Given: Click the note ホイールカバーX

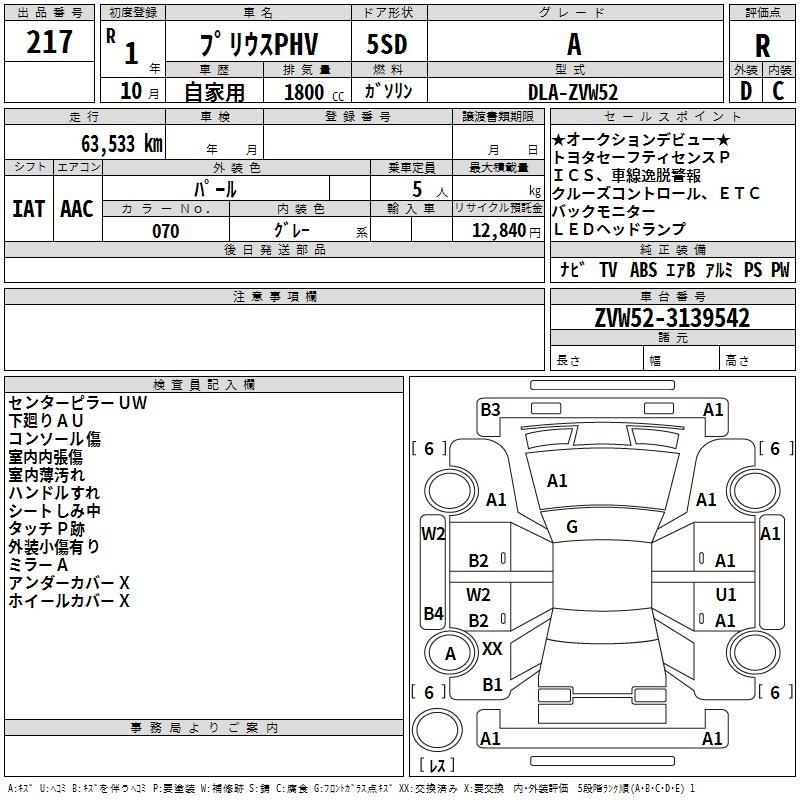Looking at the screenshot, I should 69,601.
